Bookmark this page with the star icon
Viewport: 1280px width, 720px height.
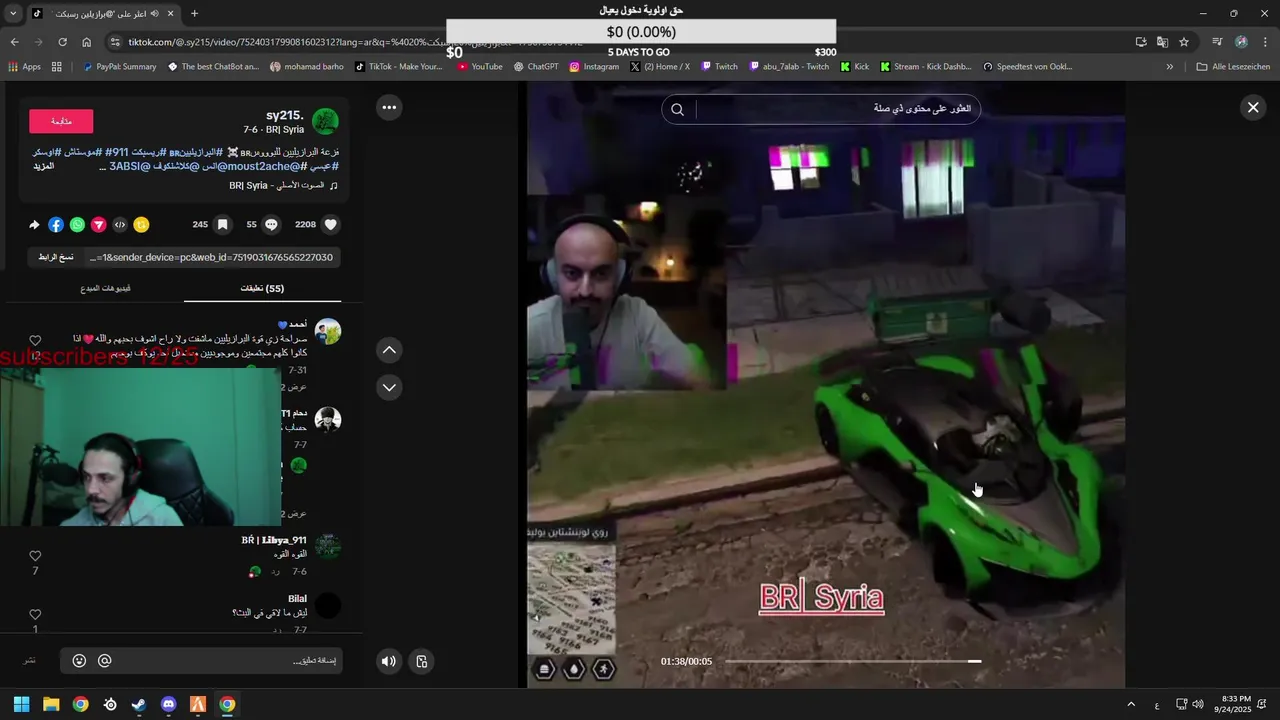[1184, 42]
